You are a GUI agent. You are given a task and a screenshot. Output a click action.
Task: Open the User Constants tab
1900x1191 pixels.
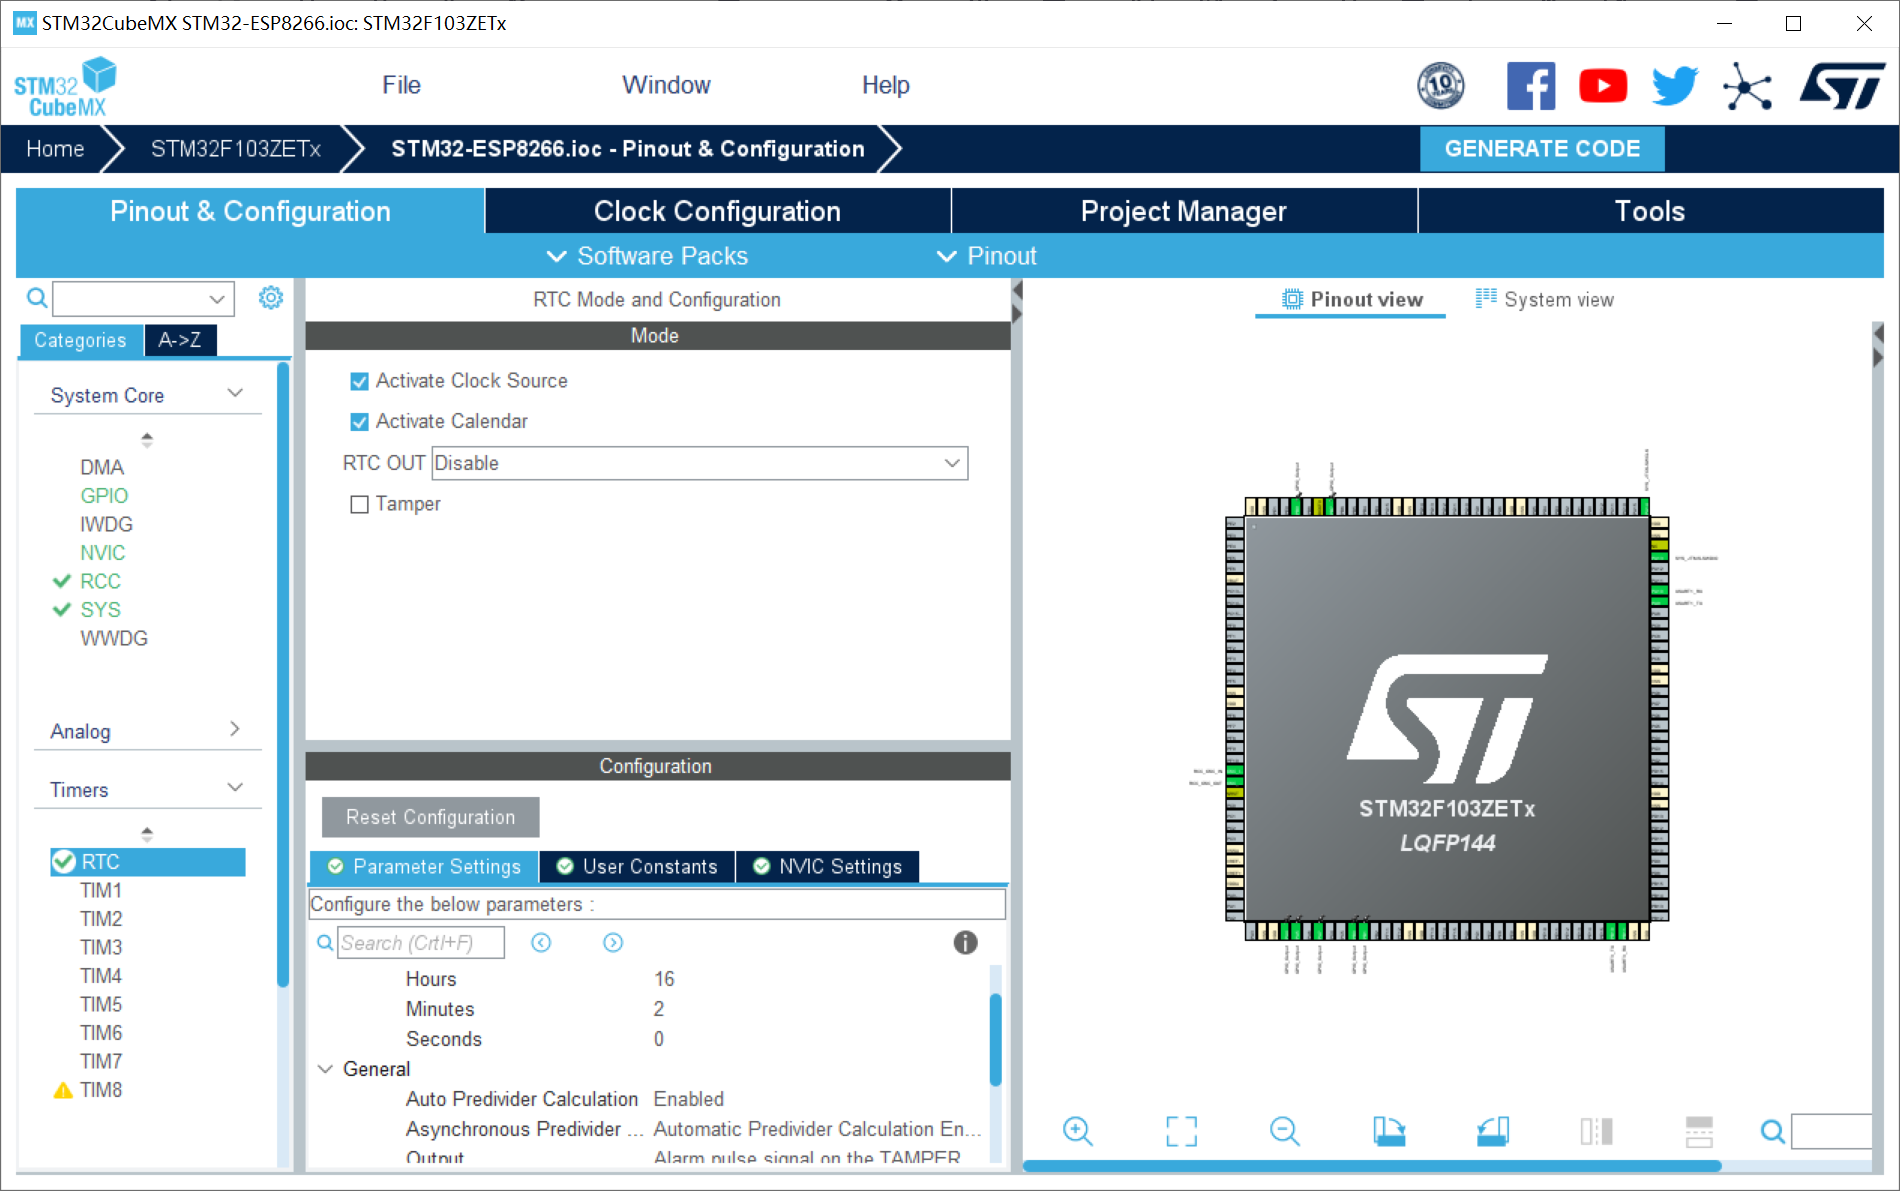[x=638, y=867]
